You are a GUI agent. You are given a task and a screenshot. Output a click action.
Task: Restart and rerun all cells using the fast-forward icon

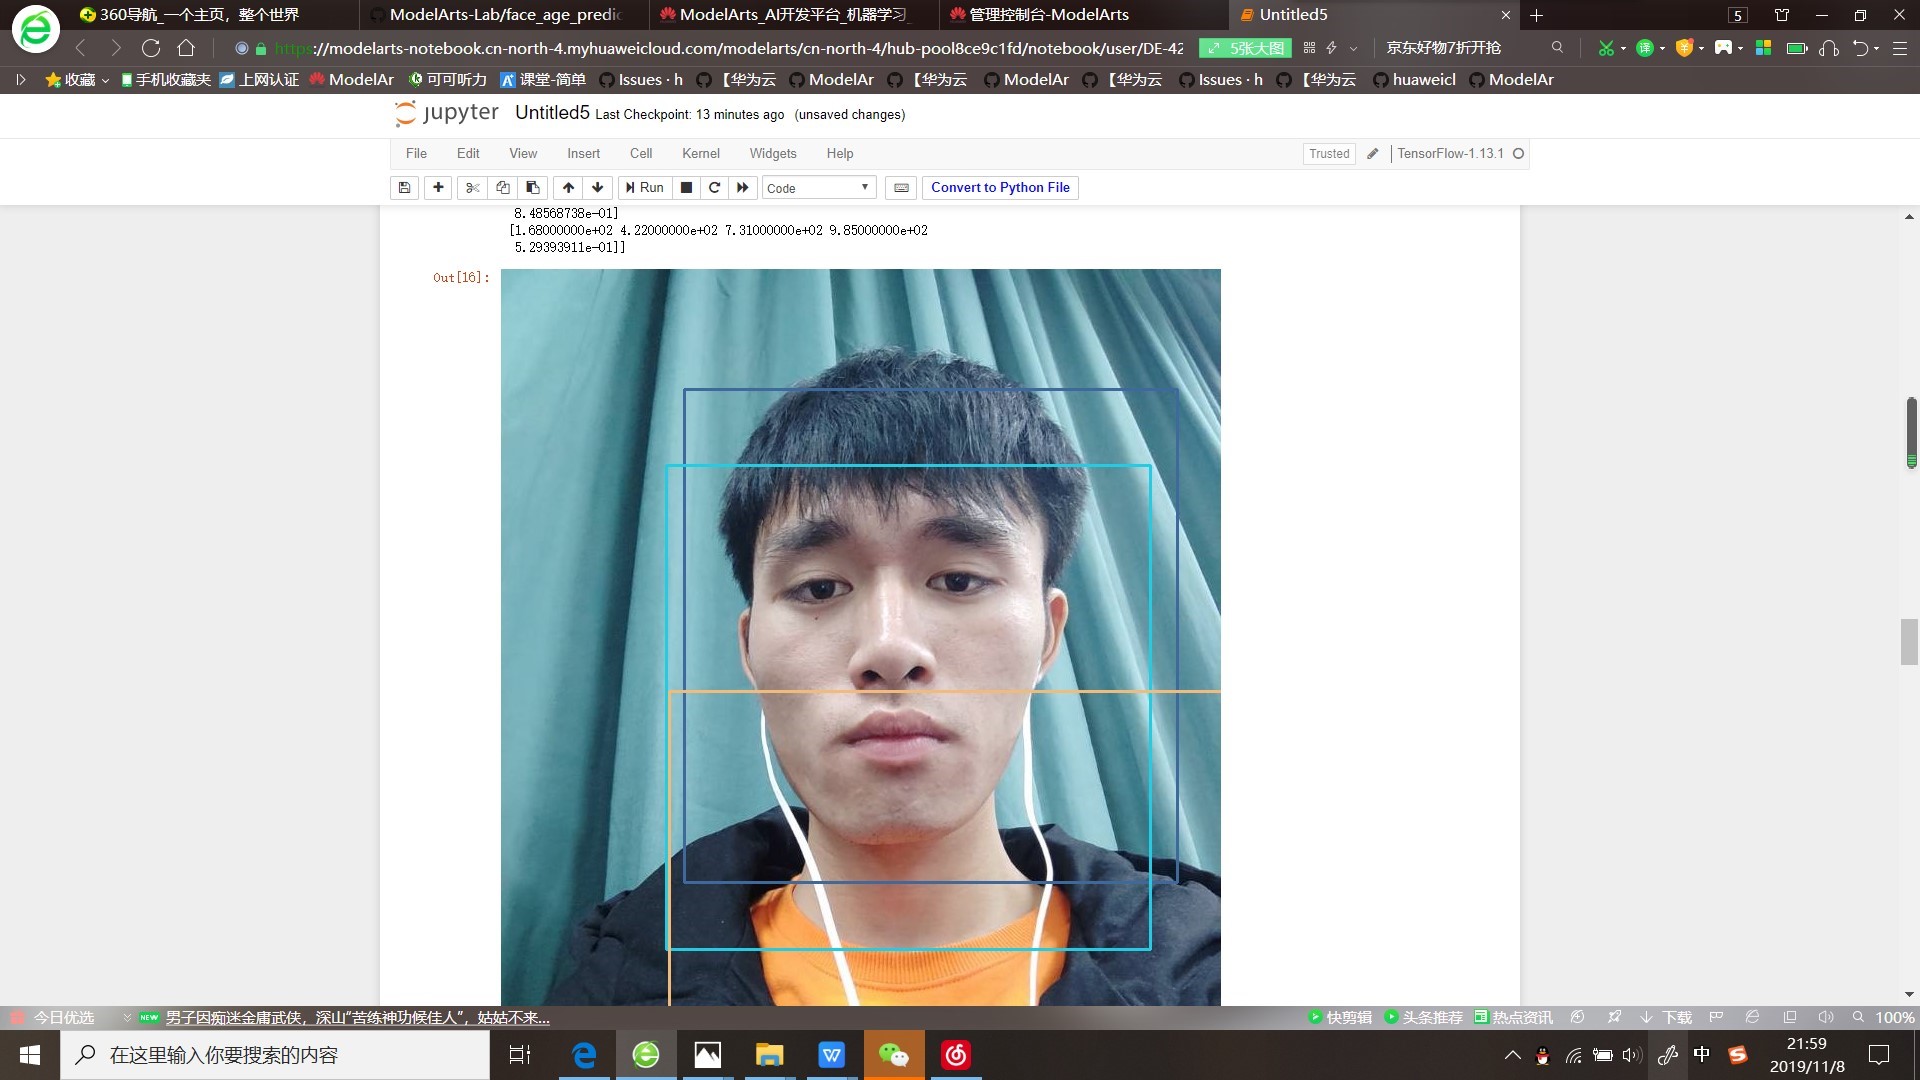(742, 187)
